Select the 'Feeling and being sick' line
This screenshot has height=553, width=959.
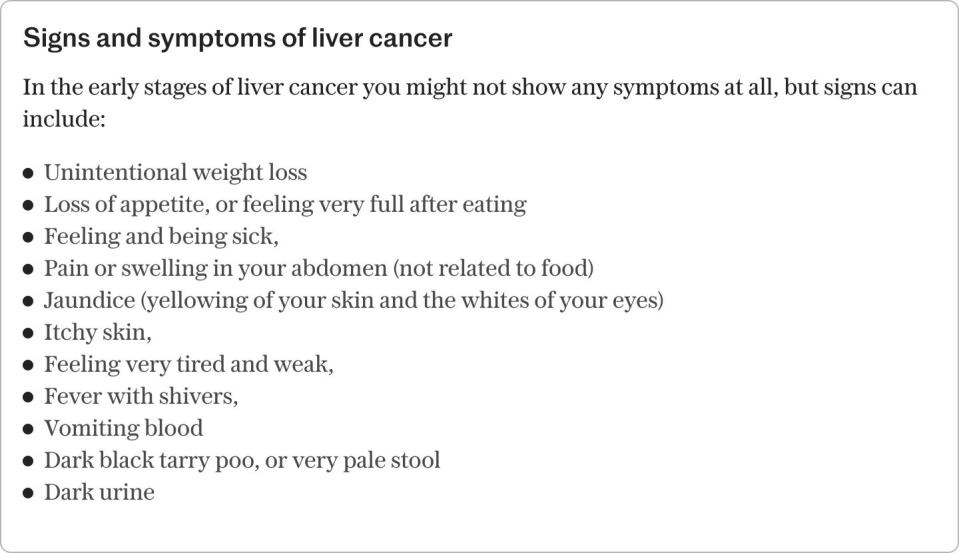[161, 237]
